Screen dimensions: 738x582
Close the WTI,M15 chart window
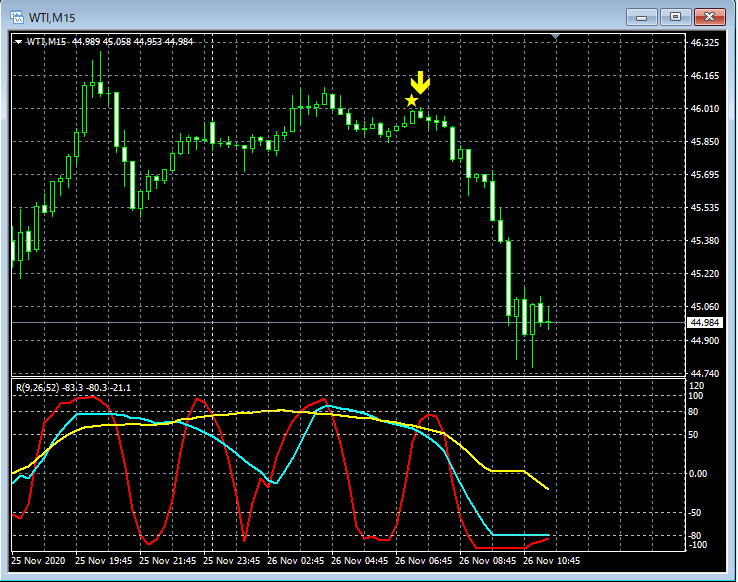pyautogui.click(x=709, y=17)
